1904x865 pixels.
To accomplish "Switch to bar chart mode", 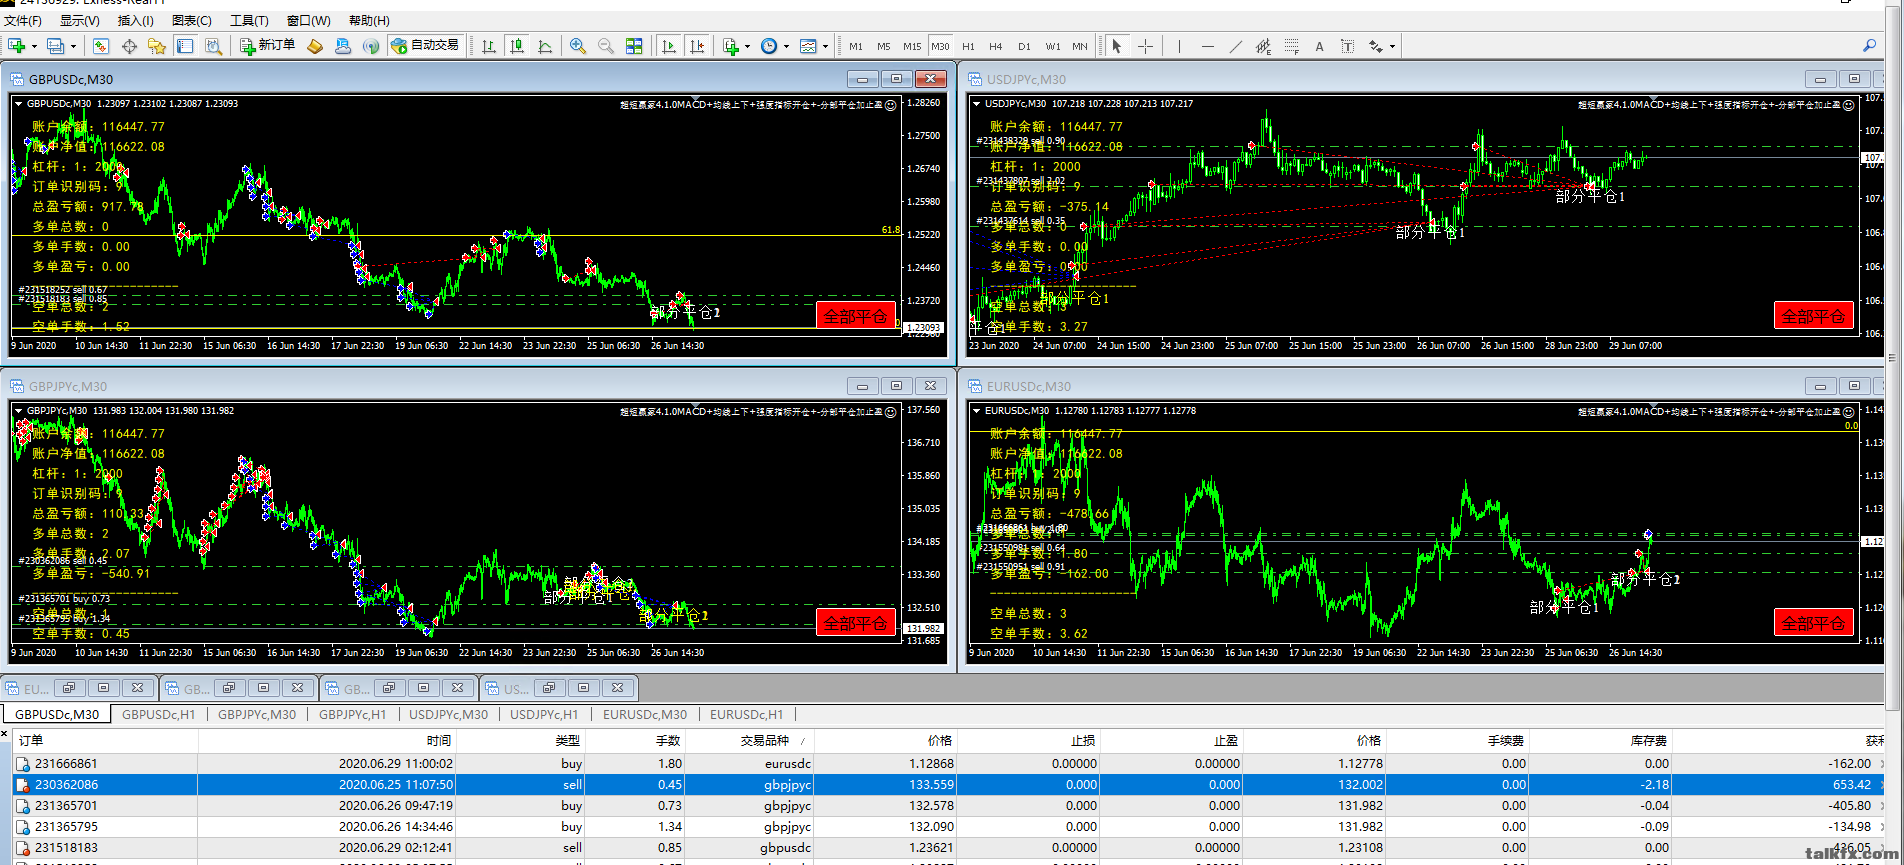I will point(489,46).
